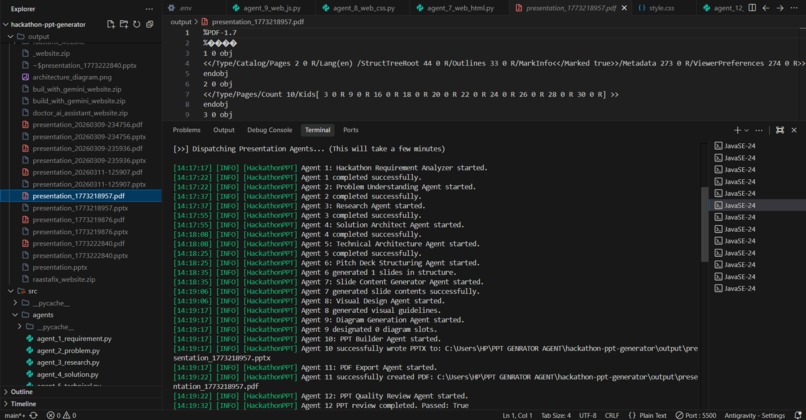Viewport: 806px width, 420px height.
Task: Refresh the Explorer file tree
Action: pyautogui.click(x=137, y=24)
